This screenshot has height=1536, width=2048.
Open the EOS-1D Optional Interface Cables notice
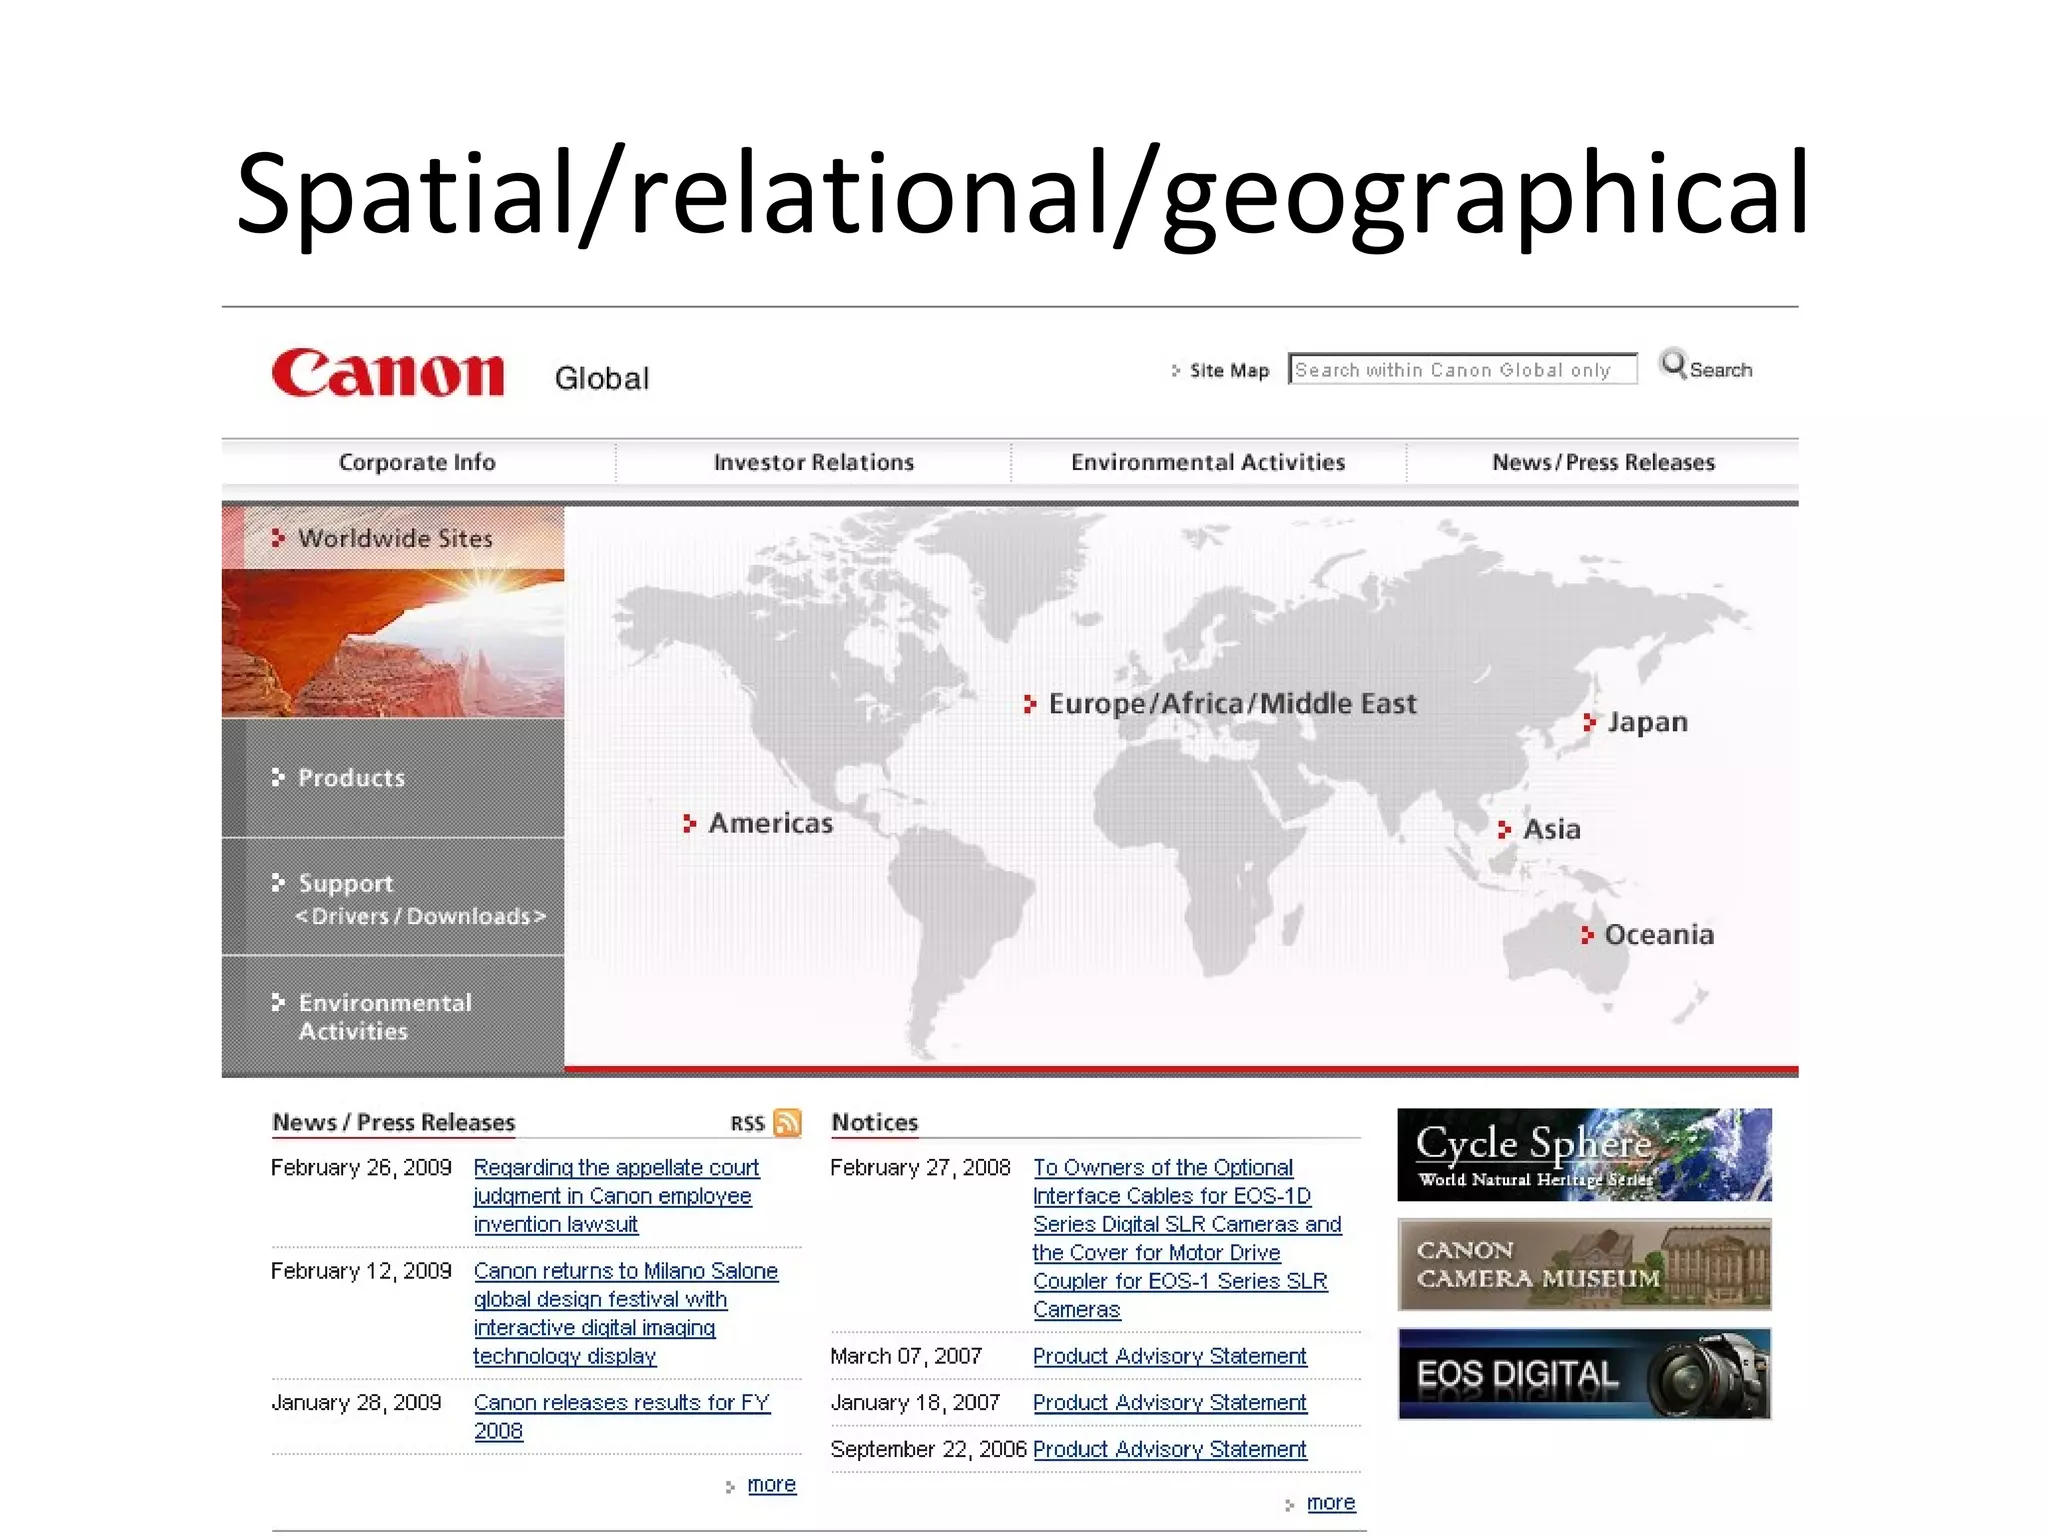(1187, 1238)
